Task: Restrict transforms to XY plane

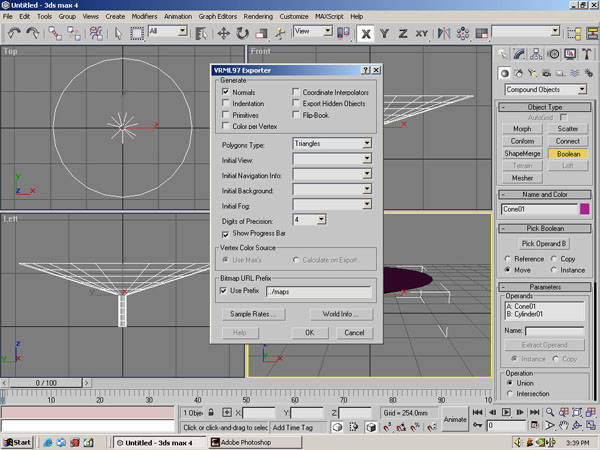Action: 422,34
